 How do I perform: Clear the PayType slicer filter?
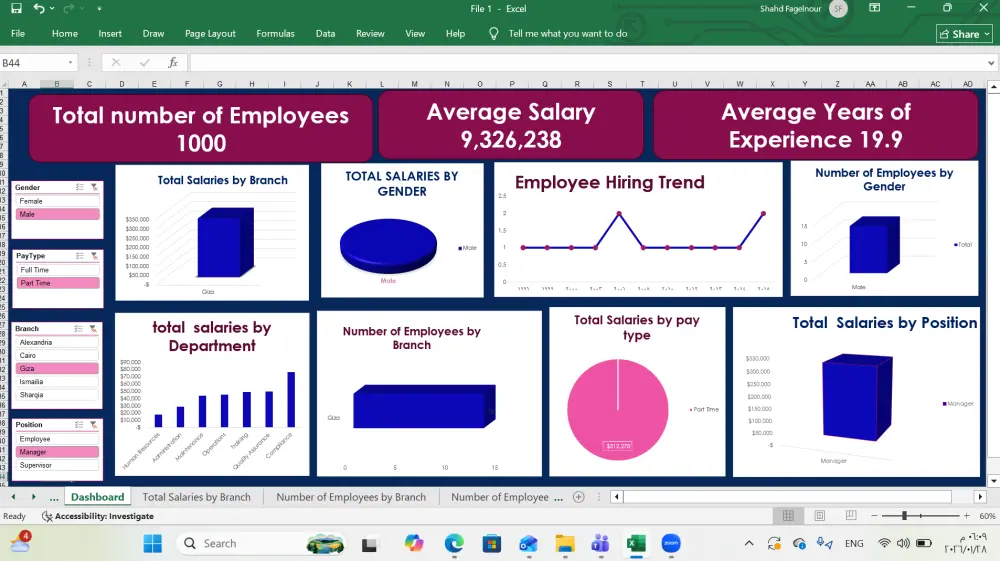point(94,256)
